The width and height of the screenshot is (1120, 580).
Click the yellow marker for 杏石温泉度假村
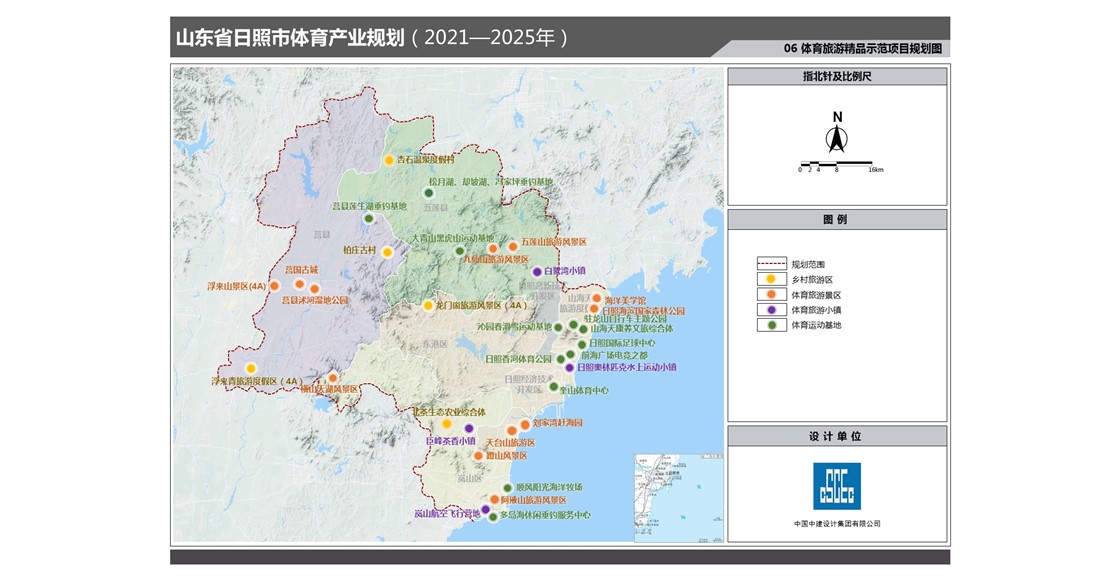389,160
